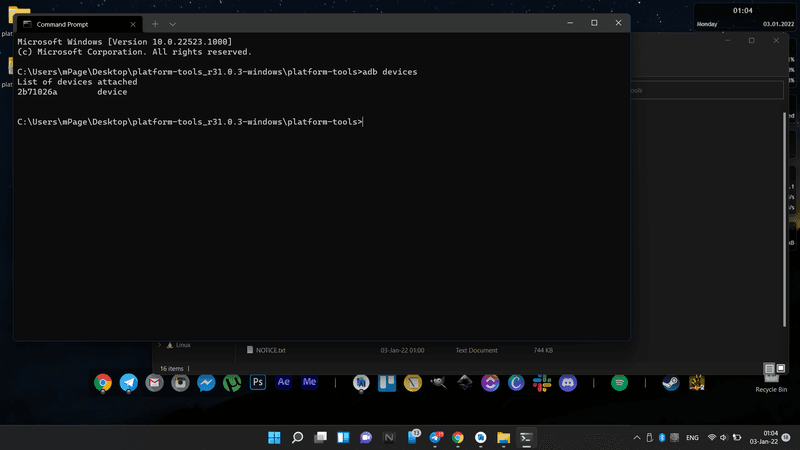This screenshot has height=450, width=800.
Task: Expand the Linux tree item in Explorer
Action: [x=160, y=345]
